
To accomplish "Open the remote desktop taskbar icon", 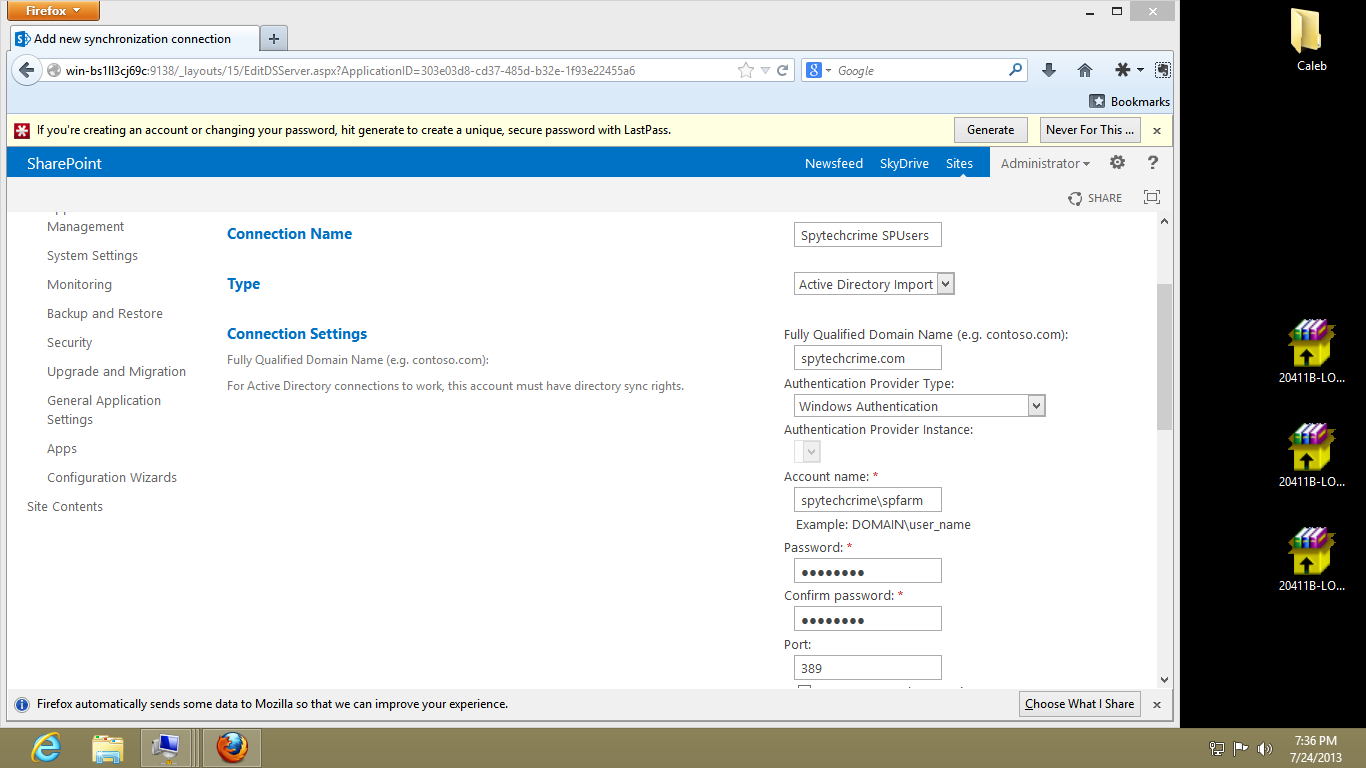I will click(x=166, y=747).
